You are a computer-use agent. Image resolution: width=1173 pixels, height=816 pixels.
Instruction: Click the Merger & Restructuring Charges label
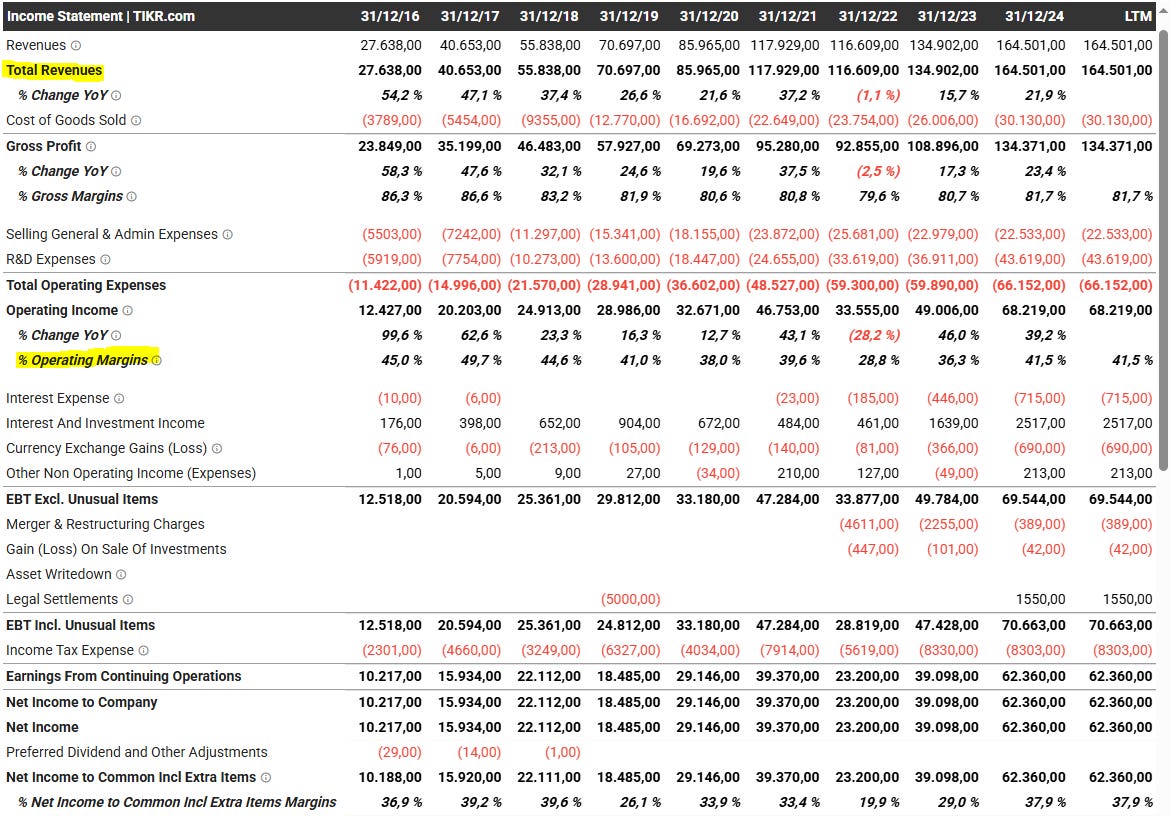click(x=105, y=524)
